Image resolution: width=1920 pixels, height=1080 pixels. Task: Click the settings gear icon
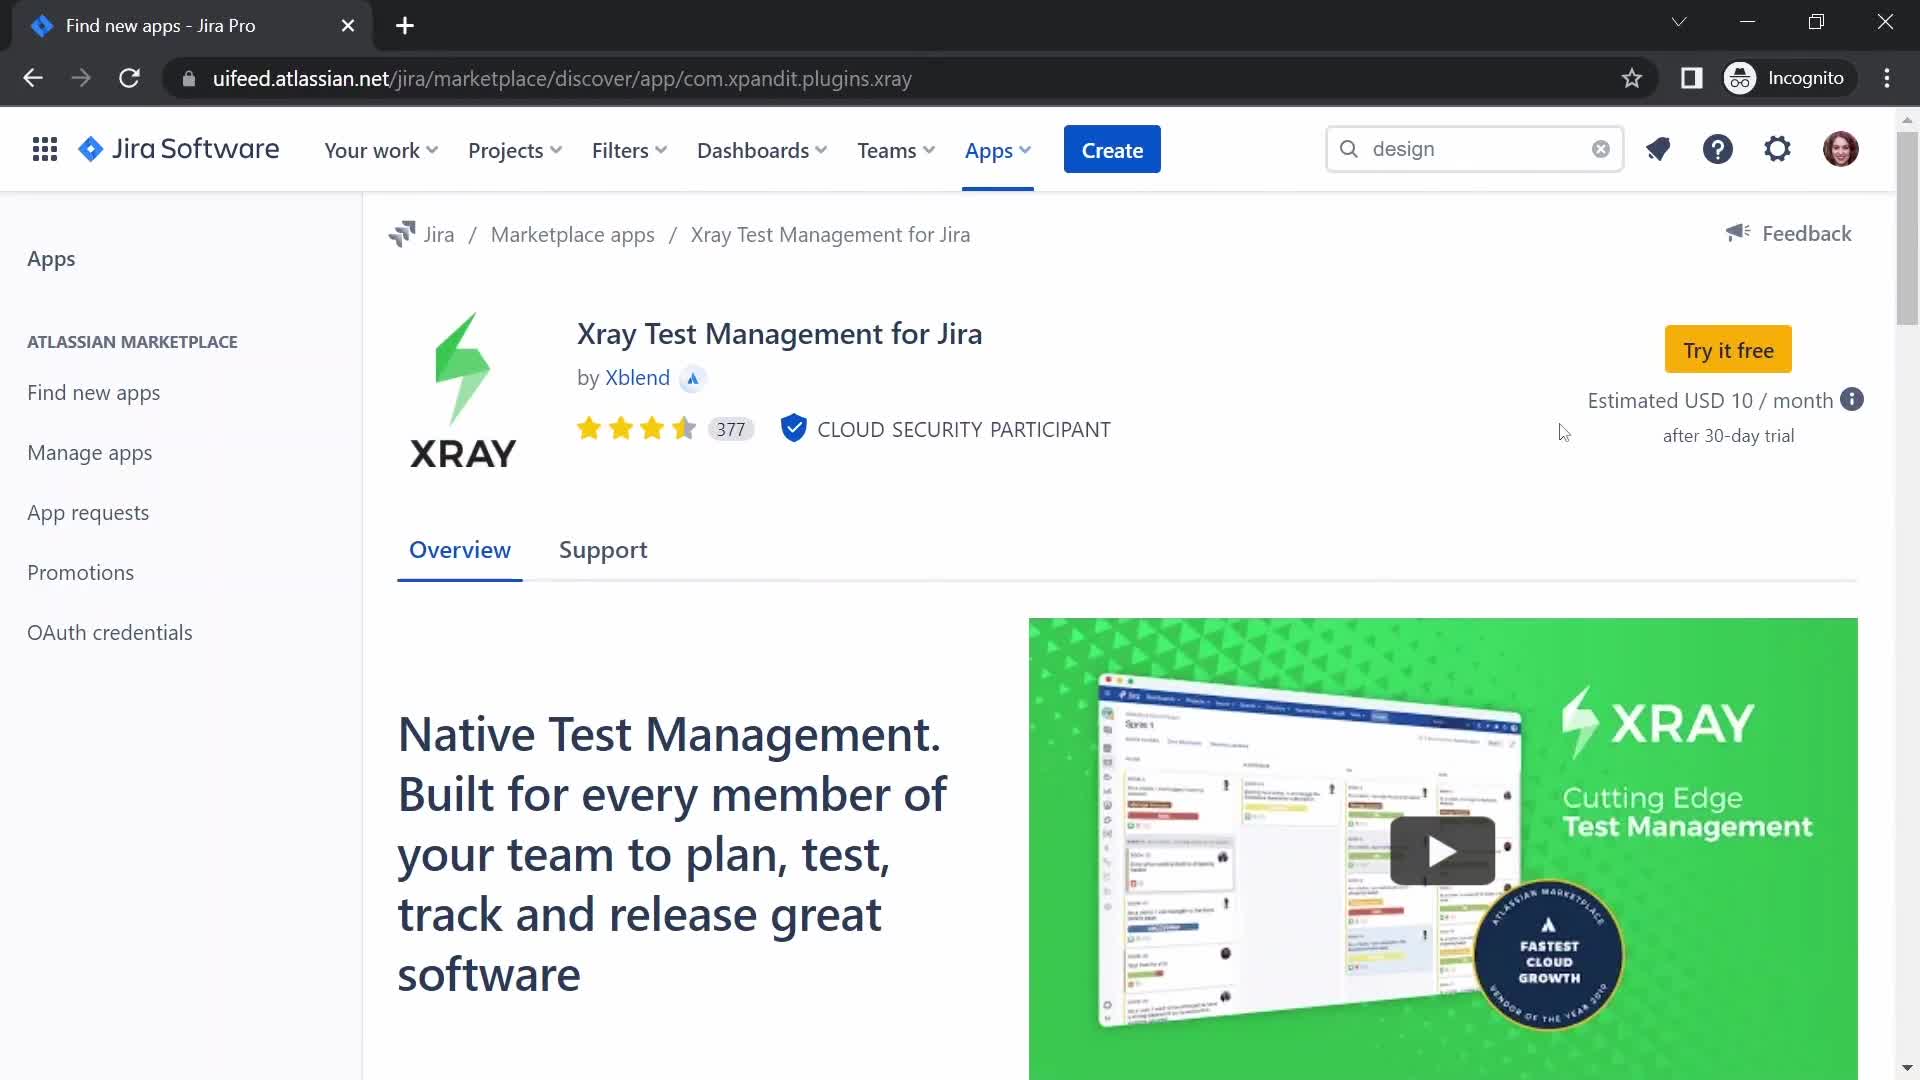[1778, 149]
